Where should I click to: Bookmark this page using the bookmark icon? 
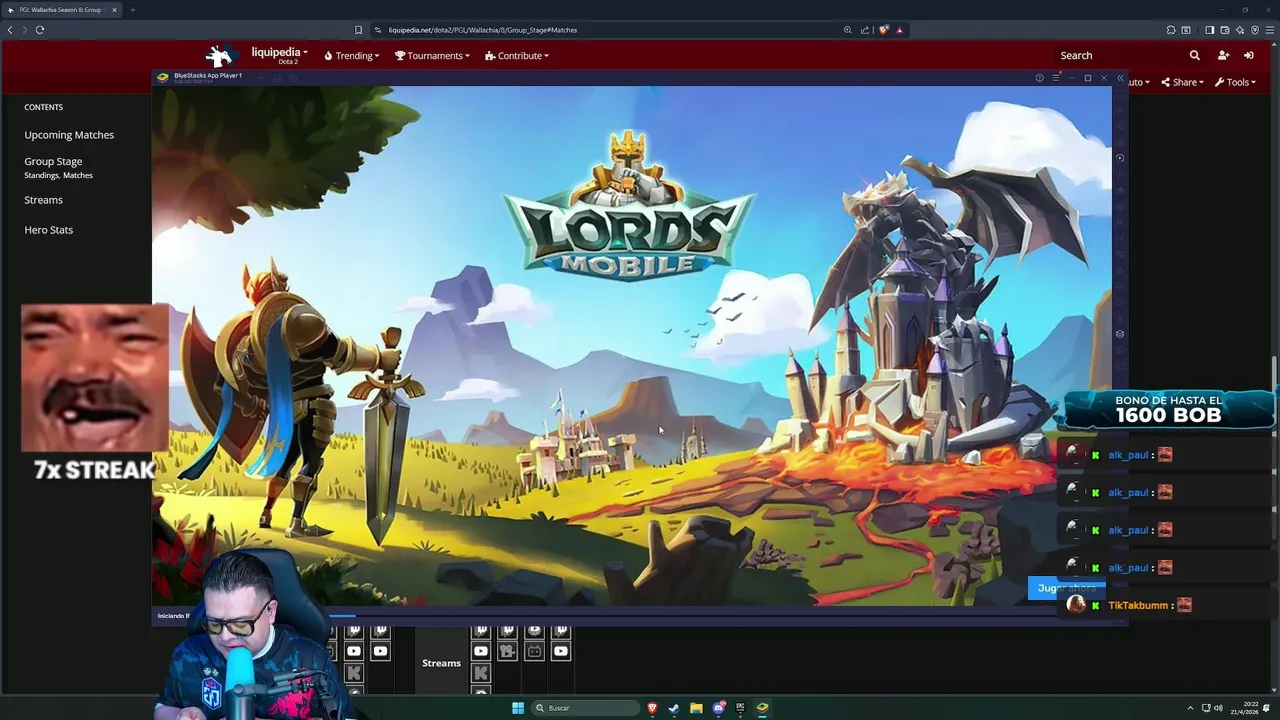(359, 30)
